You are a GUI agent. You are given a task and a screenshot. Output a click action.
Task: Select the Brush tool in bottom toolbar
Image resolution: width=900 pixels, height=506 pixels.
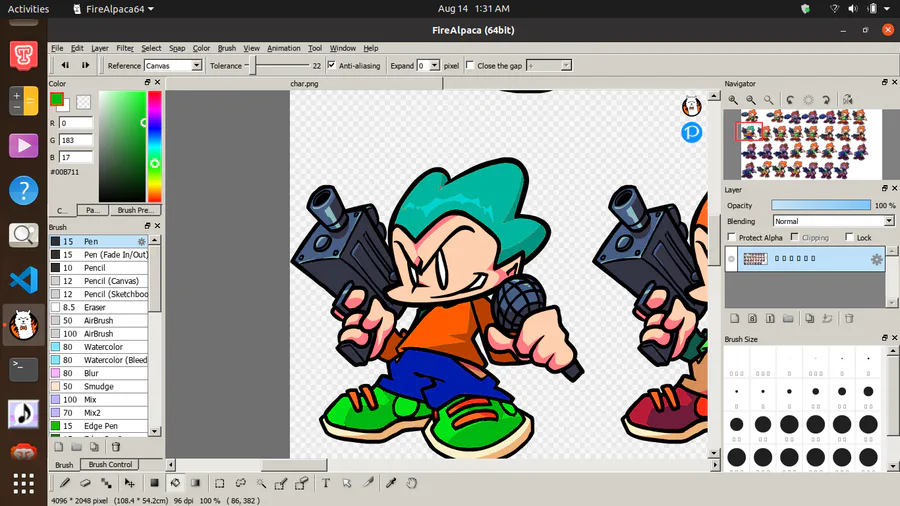(x=65, y=483)
